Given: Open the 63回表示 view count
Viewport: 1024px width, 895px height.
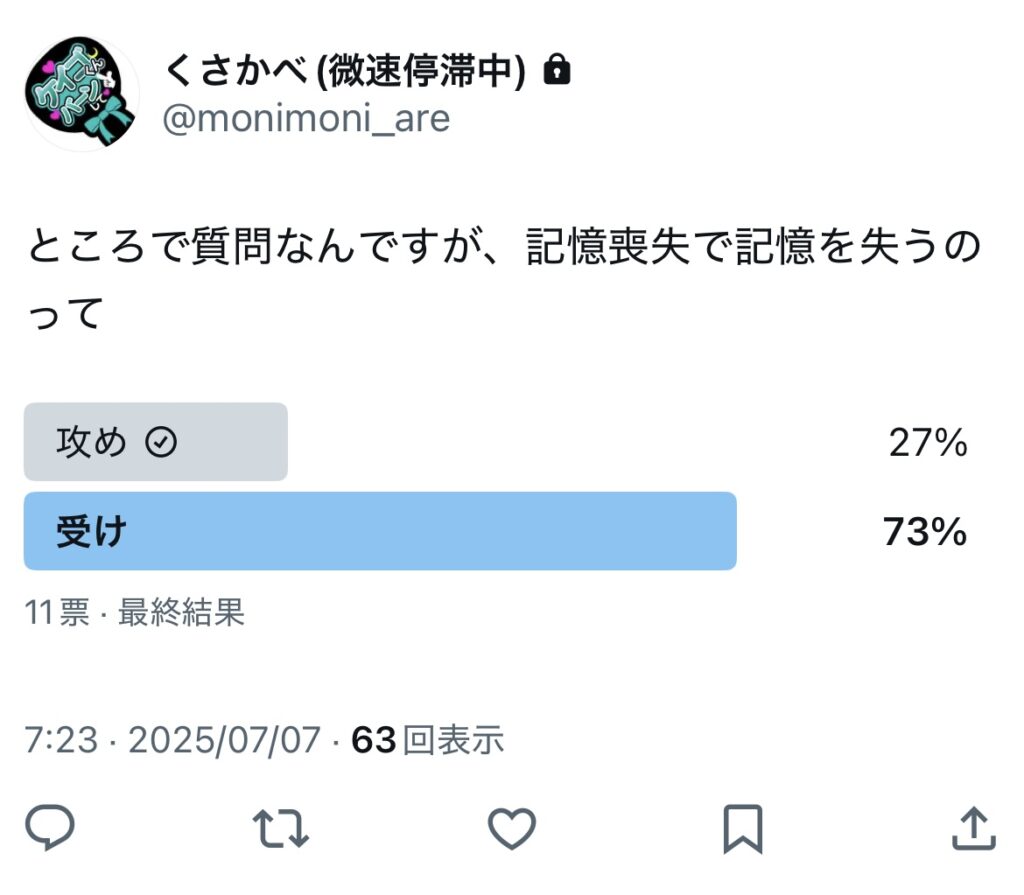Looking at the screenshot, I should (428, 740).
